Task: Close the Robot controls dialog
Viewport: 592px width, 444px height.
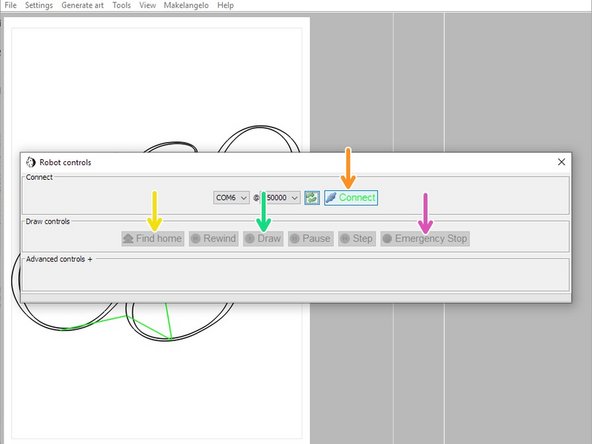Action: 561,162
